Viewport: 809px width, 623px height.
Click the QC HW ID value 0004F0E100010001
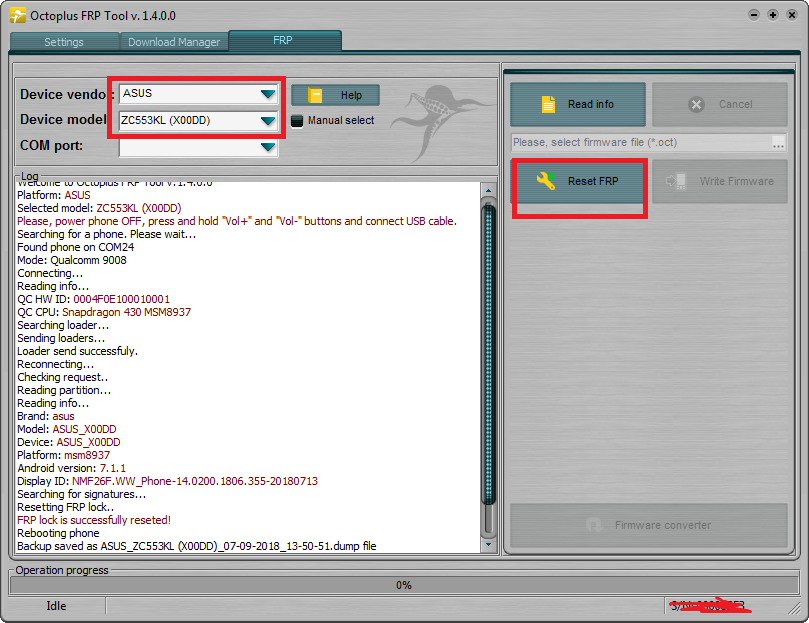121,299
